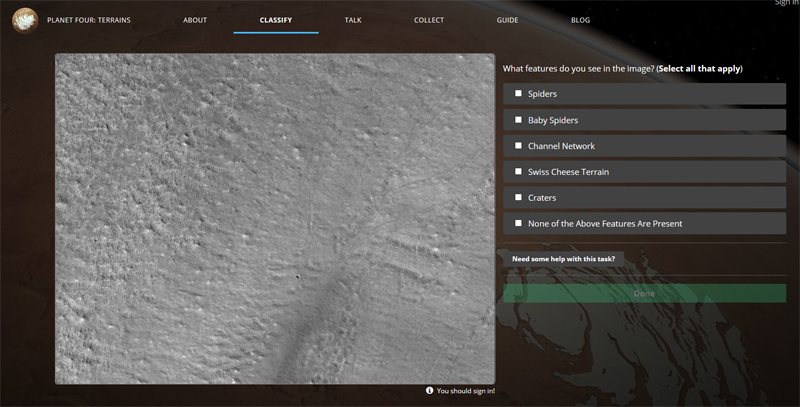800x407 pixels.
Task: Click Sign in at the top right
Action: point(786,3)
